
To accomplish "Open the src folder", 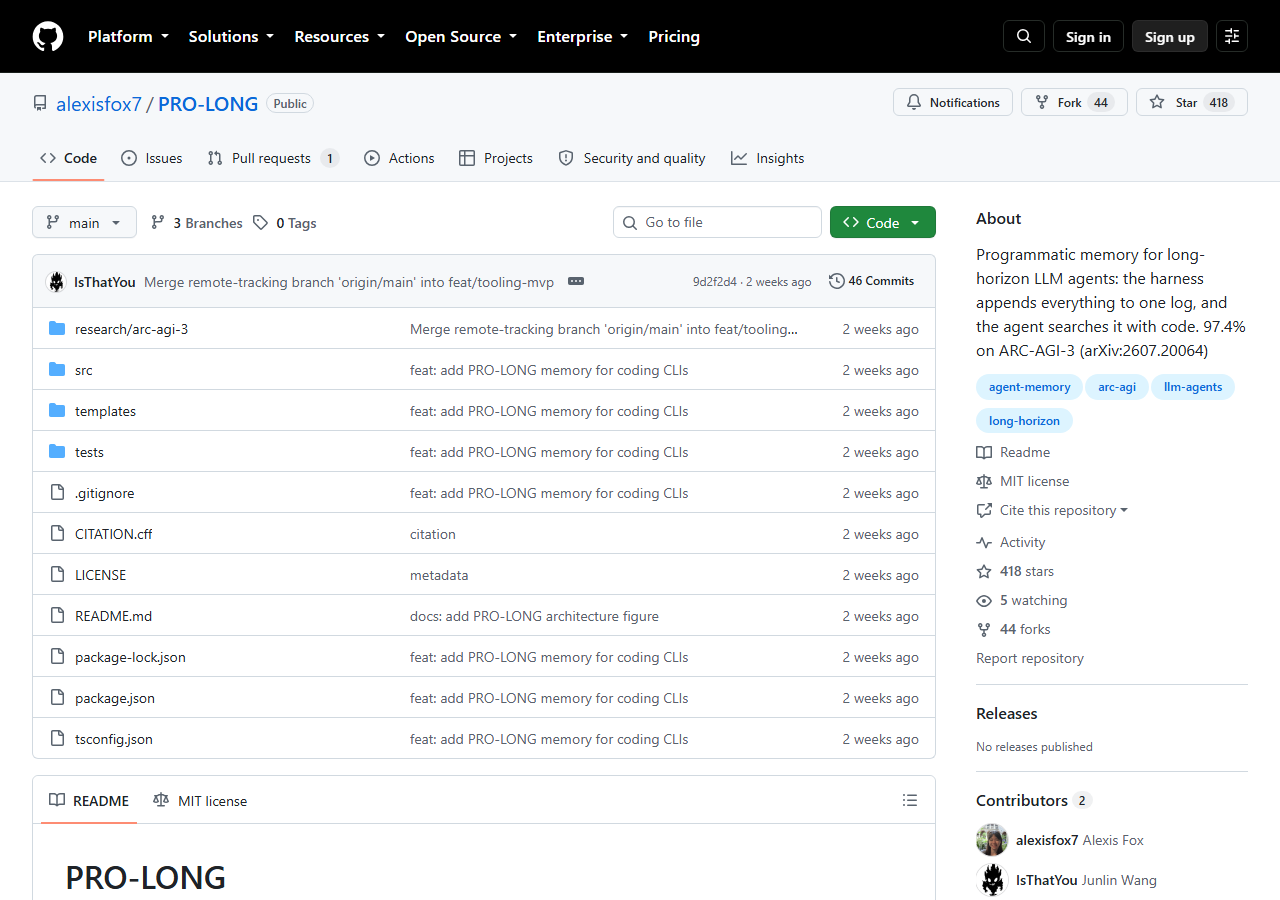I will point(84,370).
